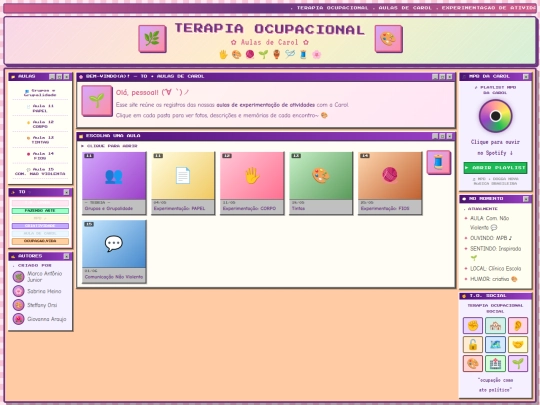
Task: Click the yarn ball emoji in the header row
Action: click(250, 54)
